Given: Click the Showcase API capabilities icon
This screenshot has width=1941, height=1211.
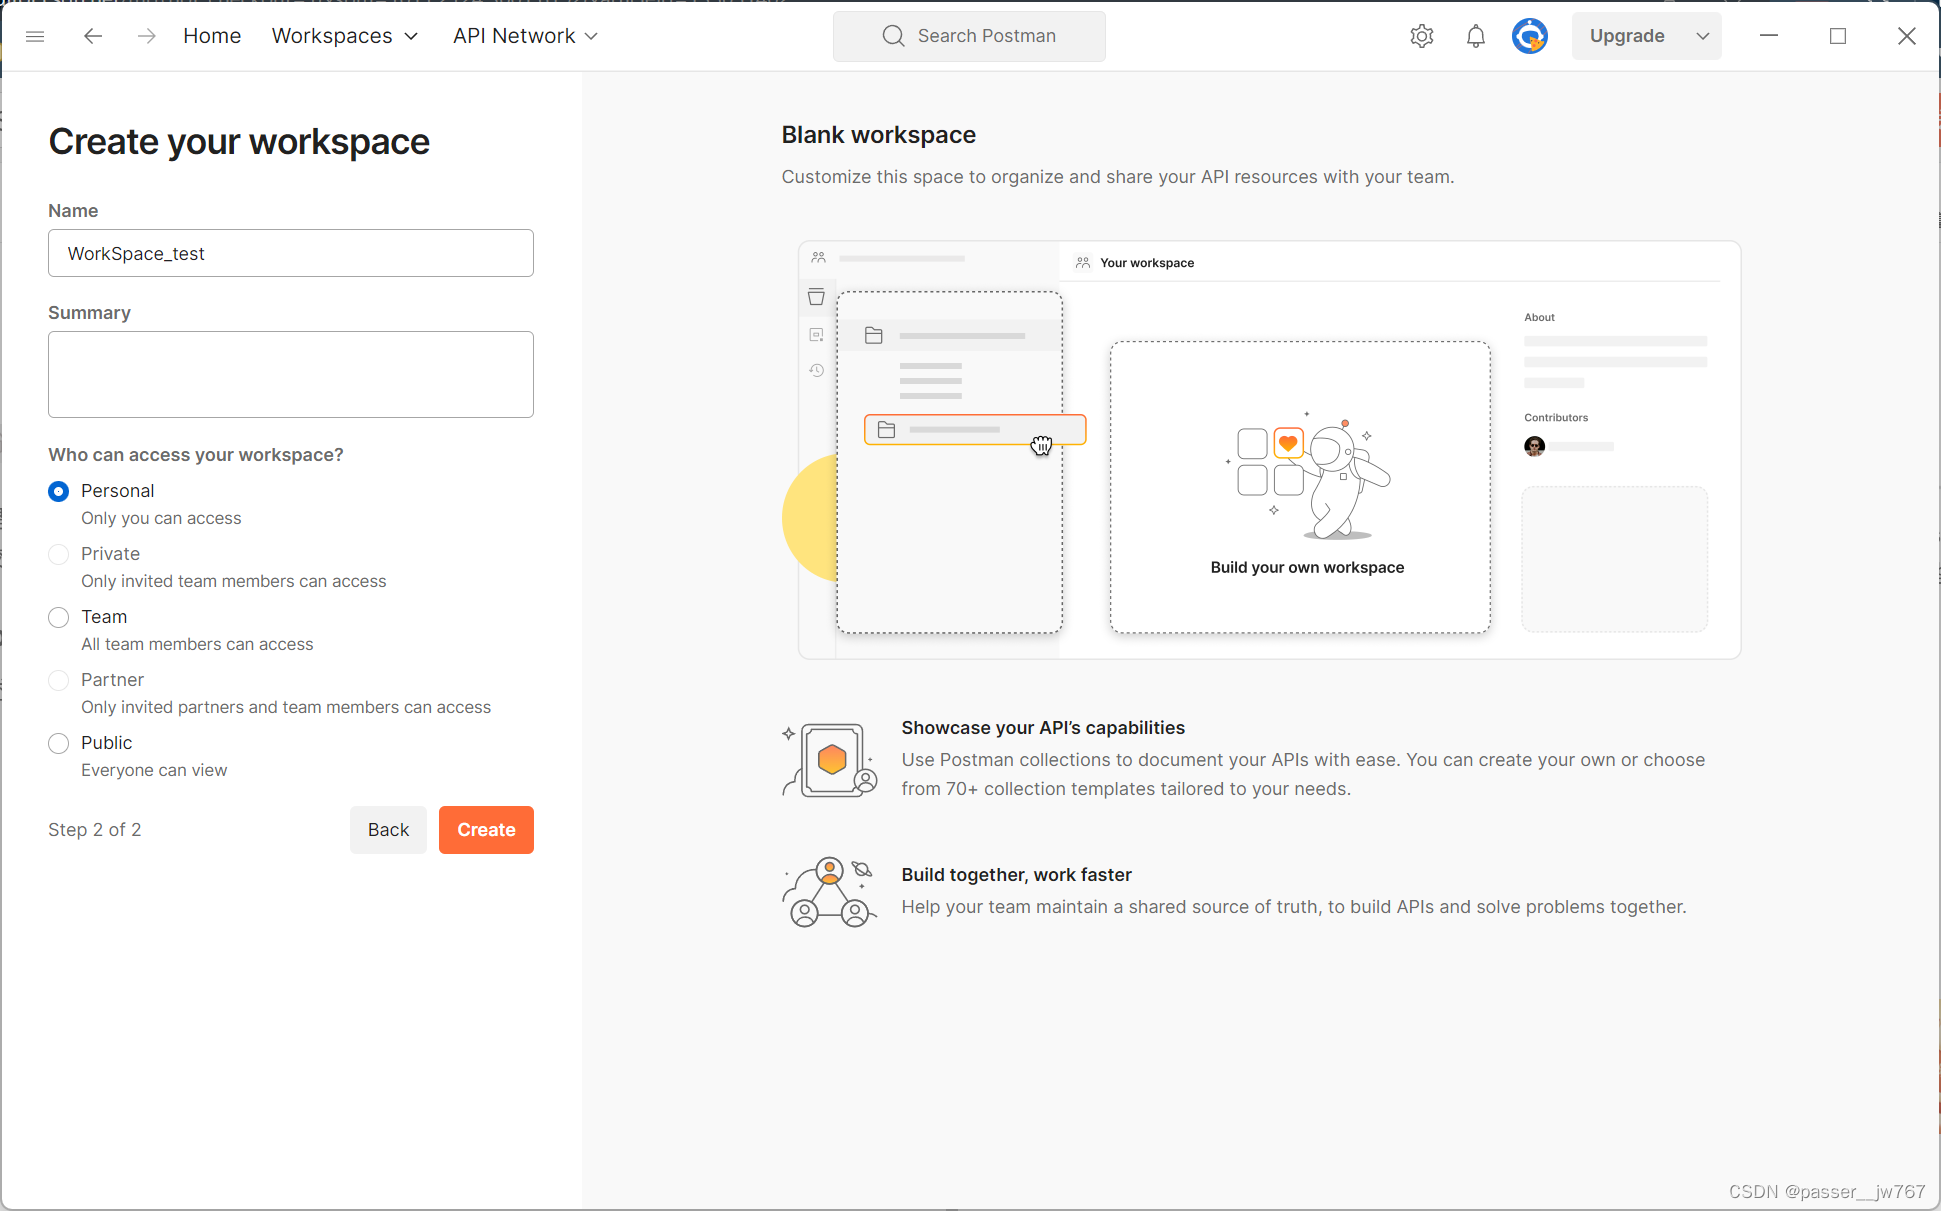Looking at the screenshot, I should click(830, 759).
